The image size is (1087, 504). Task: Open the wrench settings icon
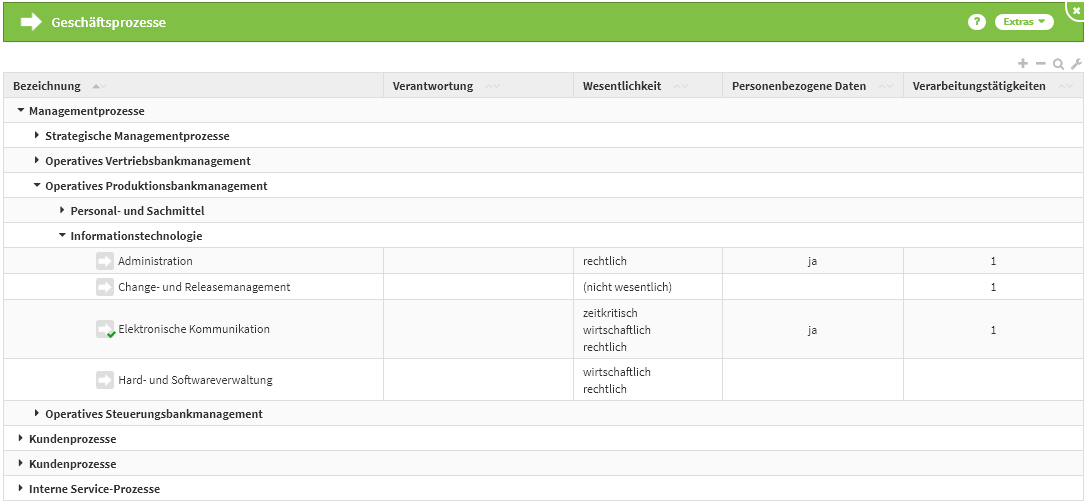[x=1076, y=63]
